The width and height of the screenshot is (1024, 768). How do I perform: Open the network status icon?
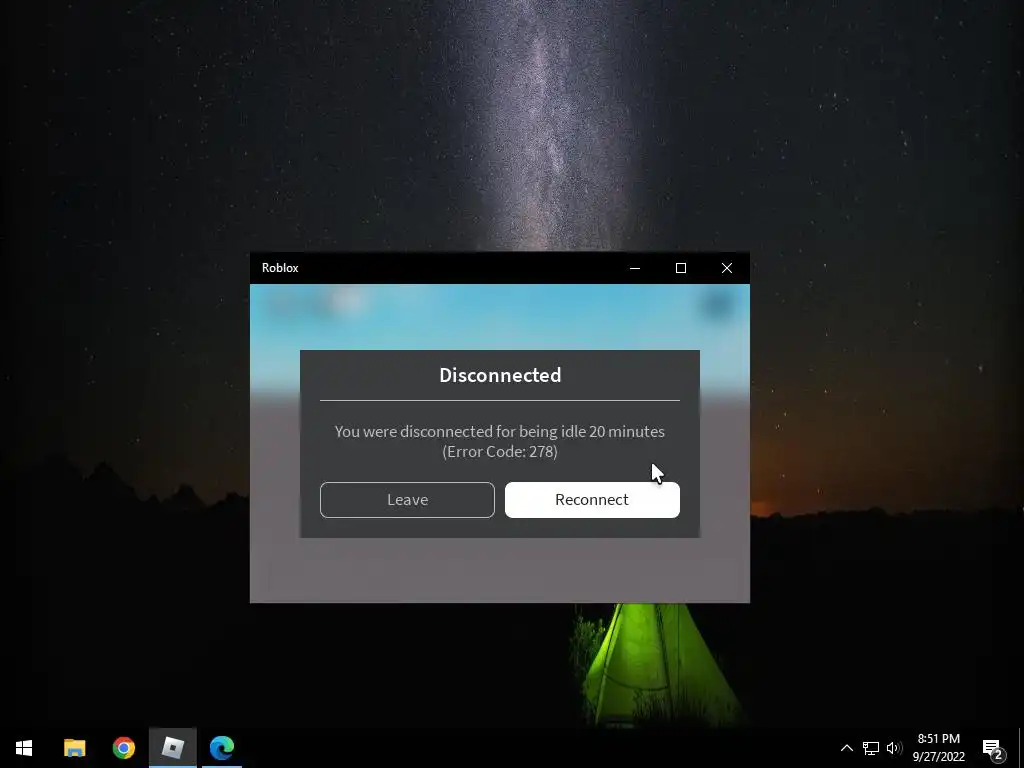pos(871,748)
